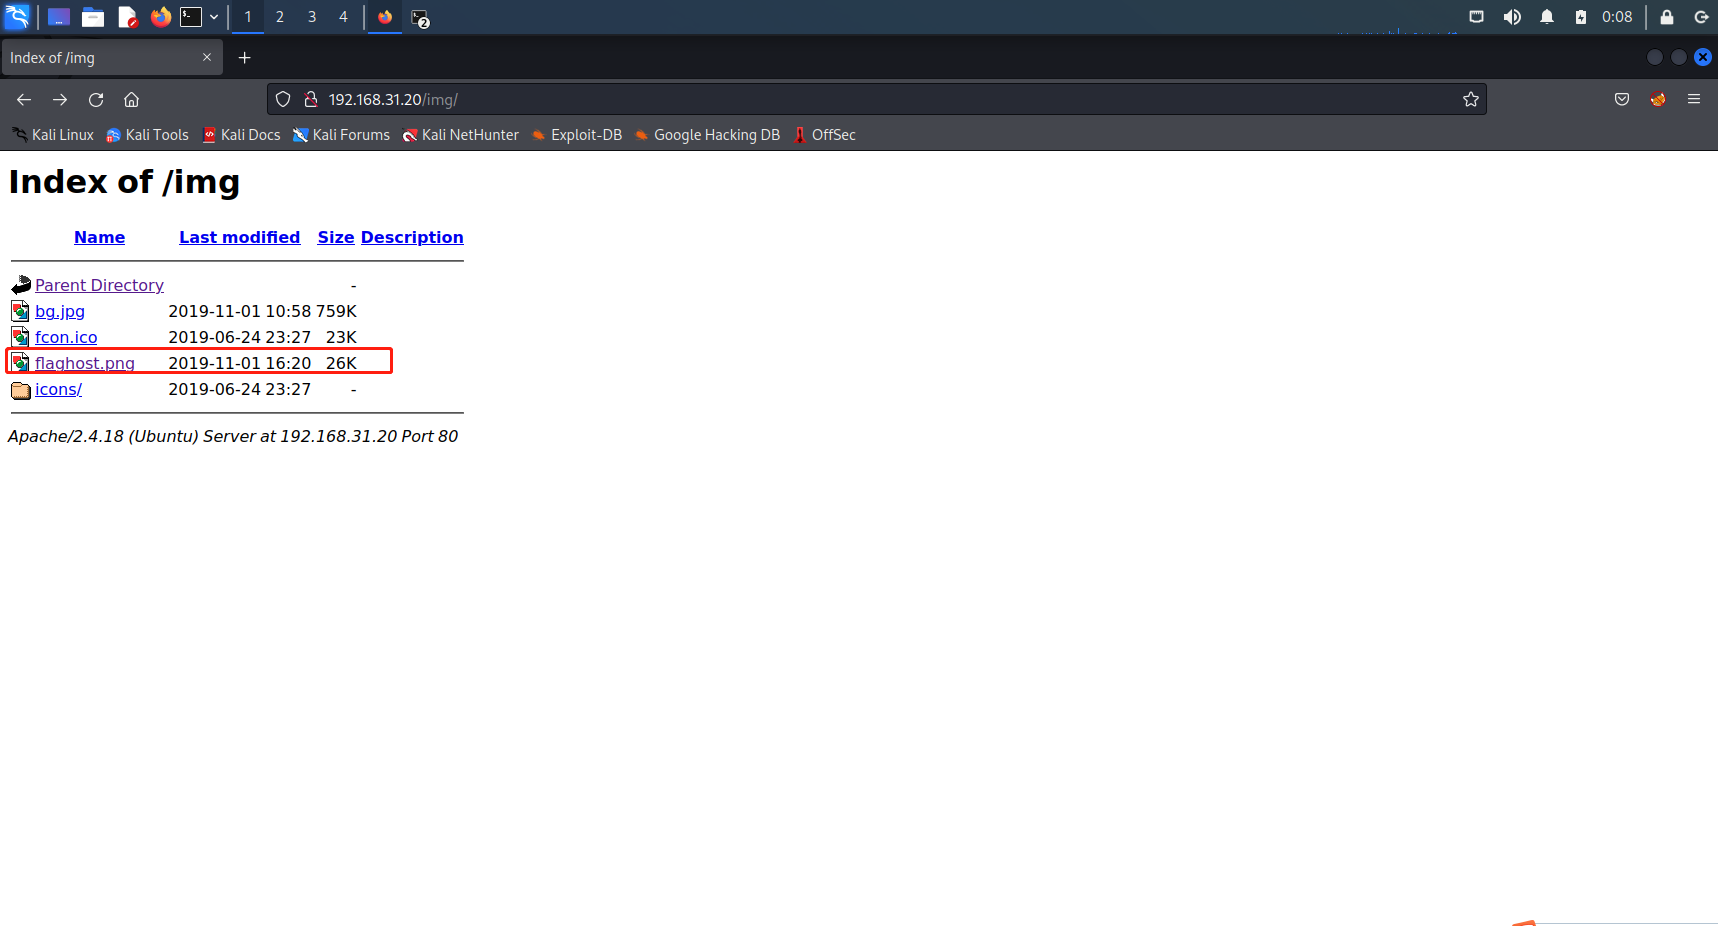1718x926 pixels.
Task: Open the file manager in the panel
Action: (93, 17)
